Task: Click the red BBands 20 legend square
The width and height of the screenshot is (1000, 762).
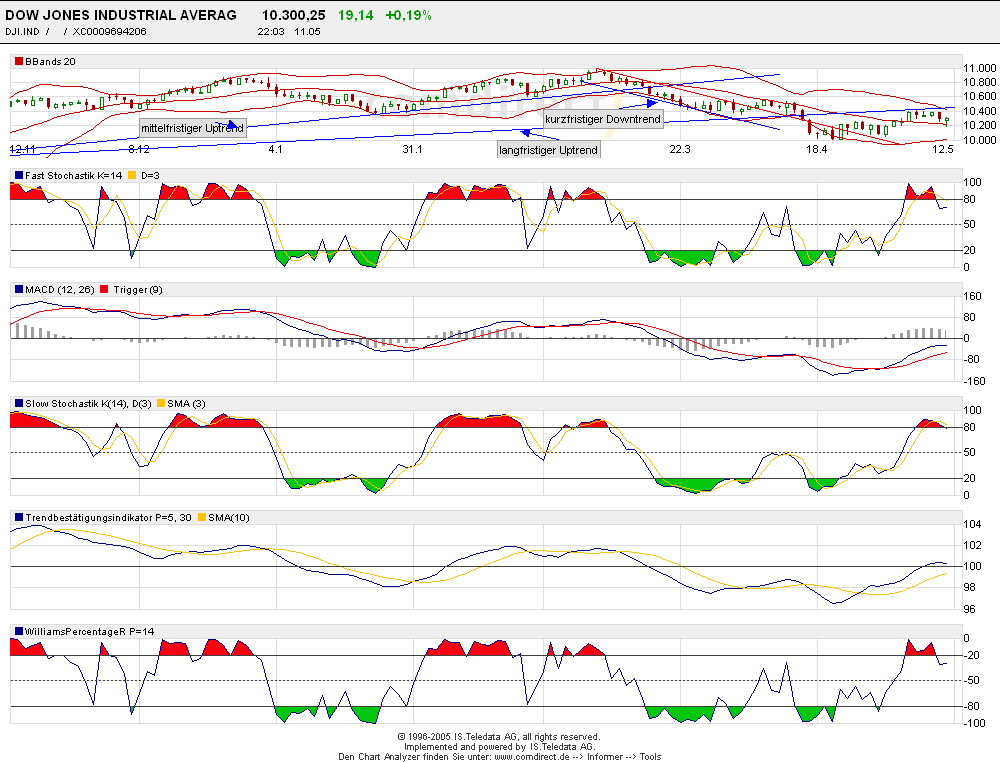Action: coord(18,62)
